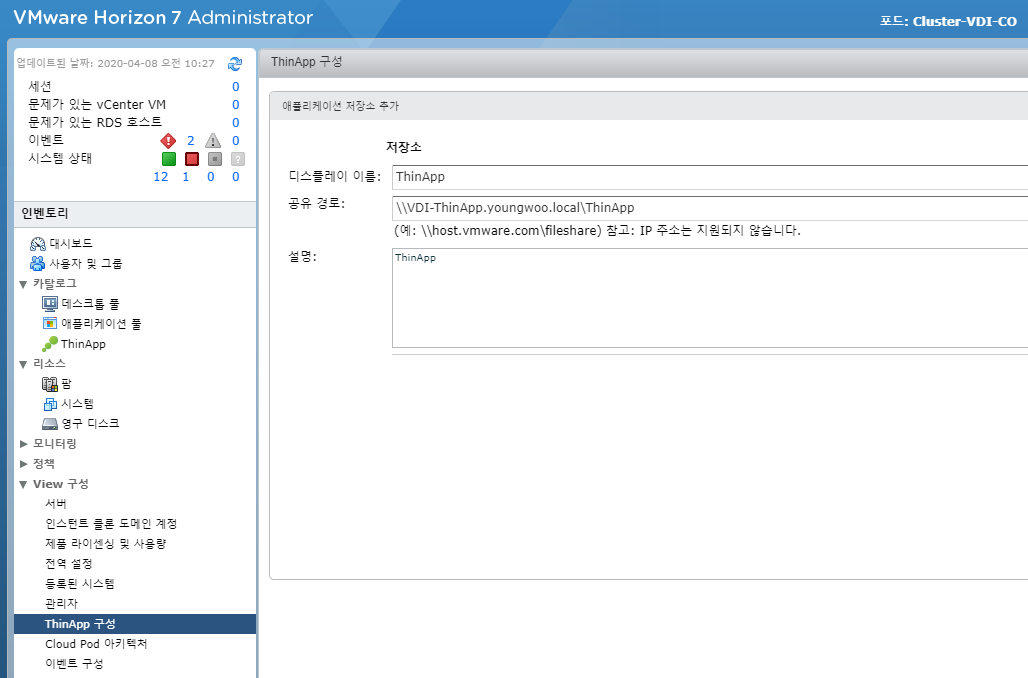Click the green system status square
This screenshot has width=1028, height=678.
pyautogui.click(x=169, y=159)
